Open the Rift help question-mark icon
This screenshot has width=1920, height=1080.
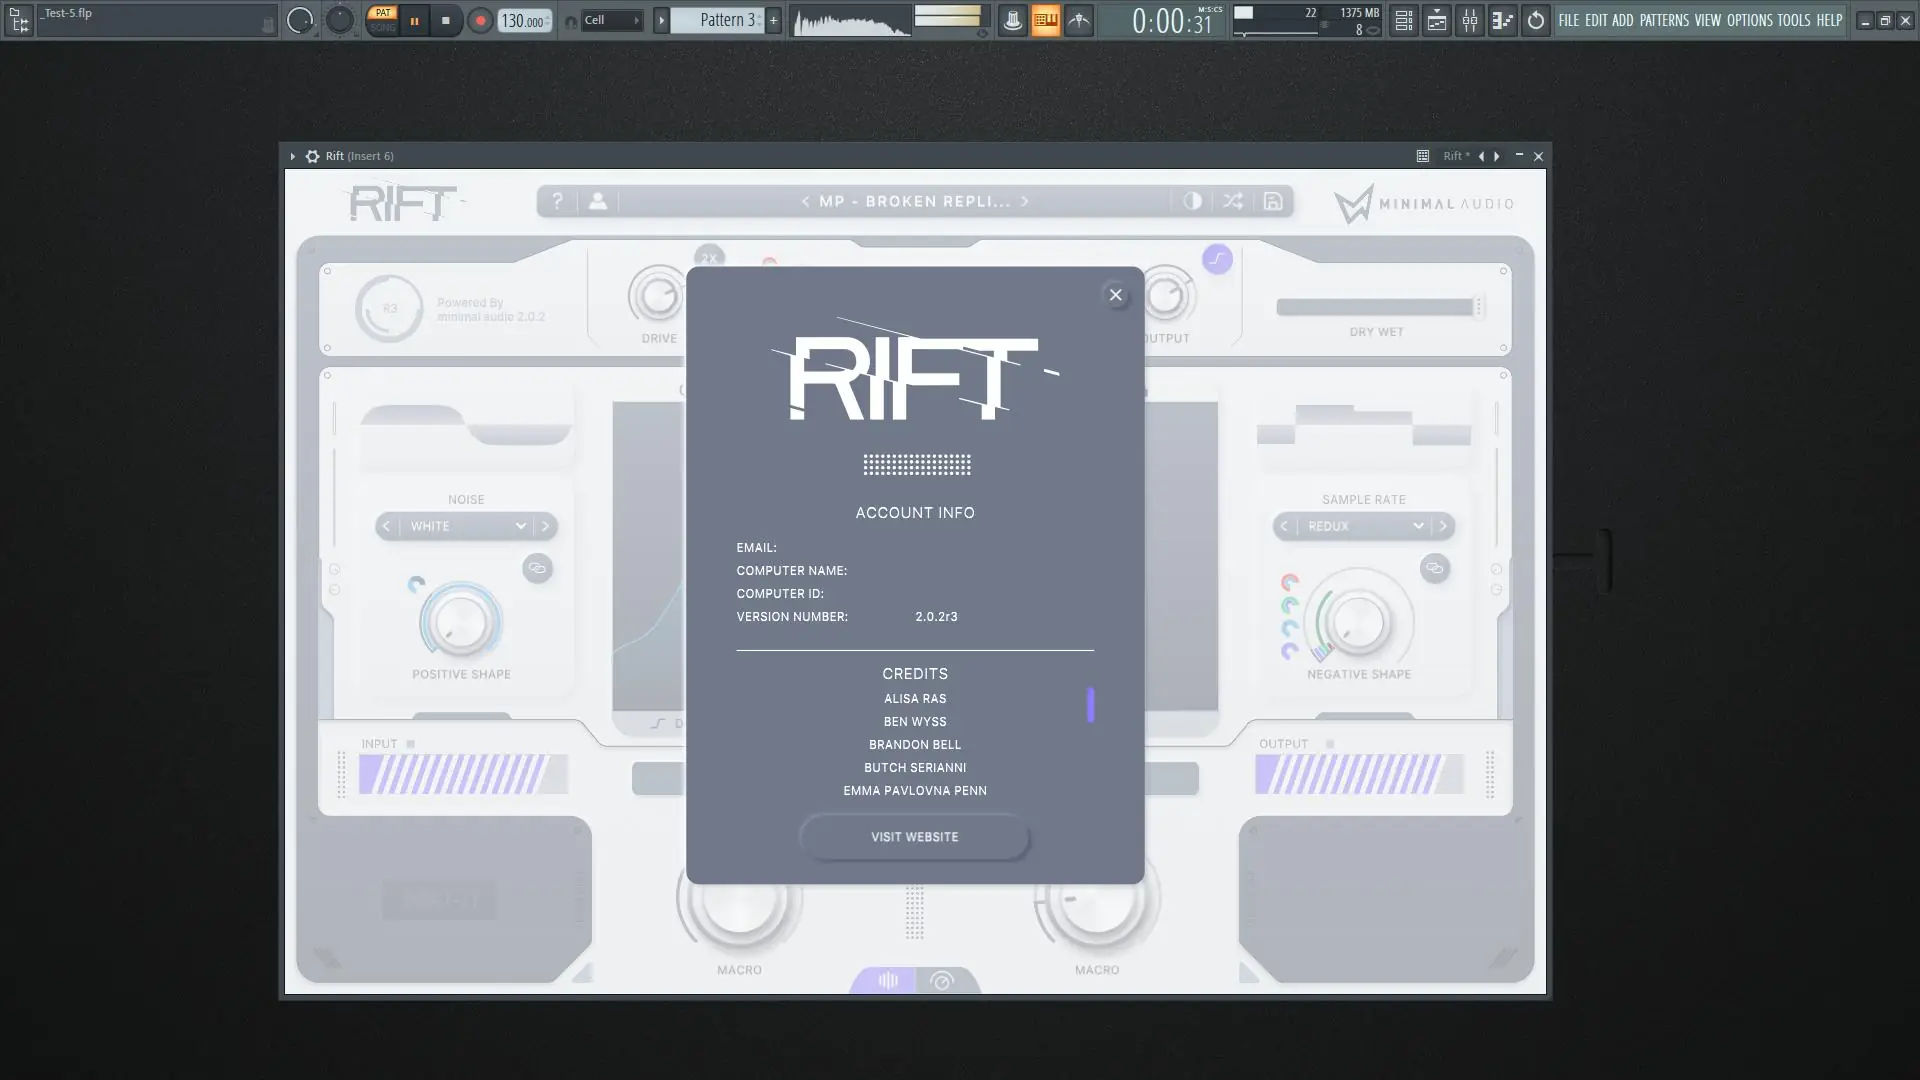(x=557, y=201)
